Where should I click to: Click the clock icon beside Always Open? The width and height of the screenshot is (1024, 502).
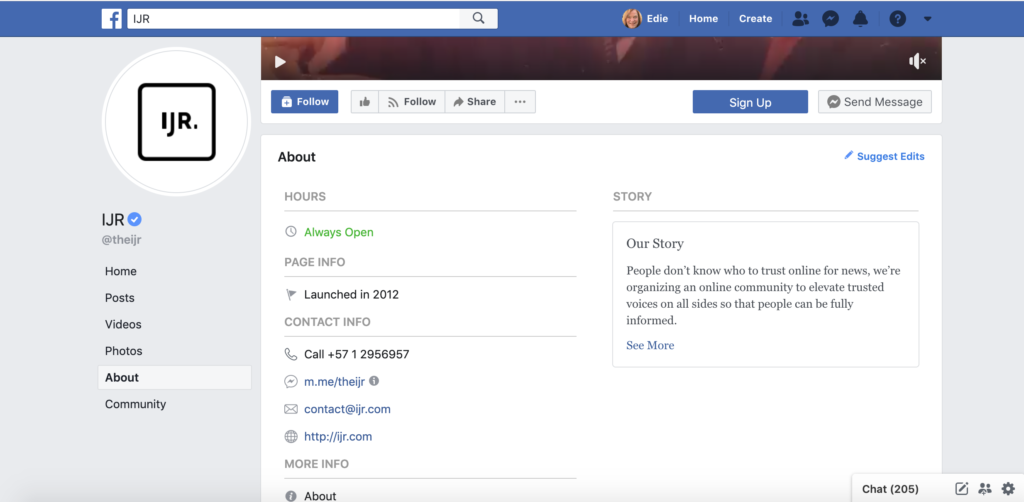click(x=291, y=232)
